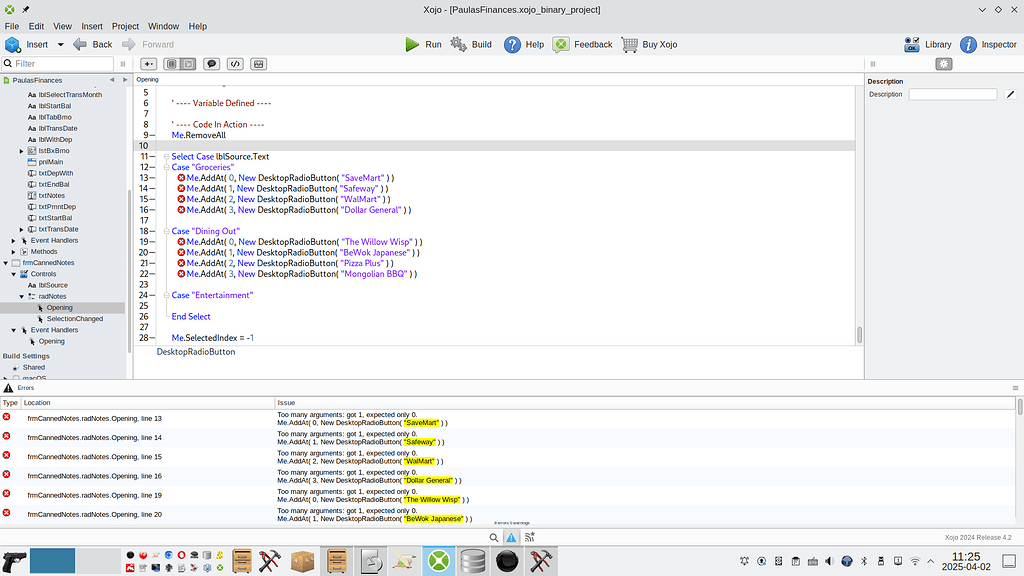This screenshot has height=576, width=1024.
Task: Collapse the Controls node under frmCannedNotes
Action: [14, 274]
